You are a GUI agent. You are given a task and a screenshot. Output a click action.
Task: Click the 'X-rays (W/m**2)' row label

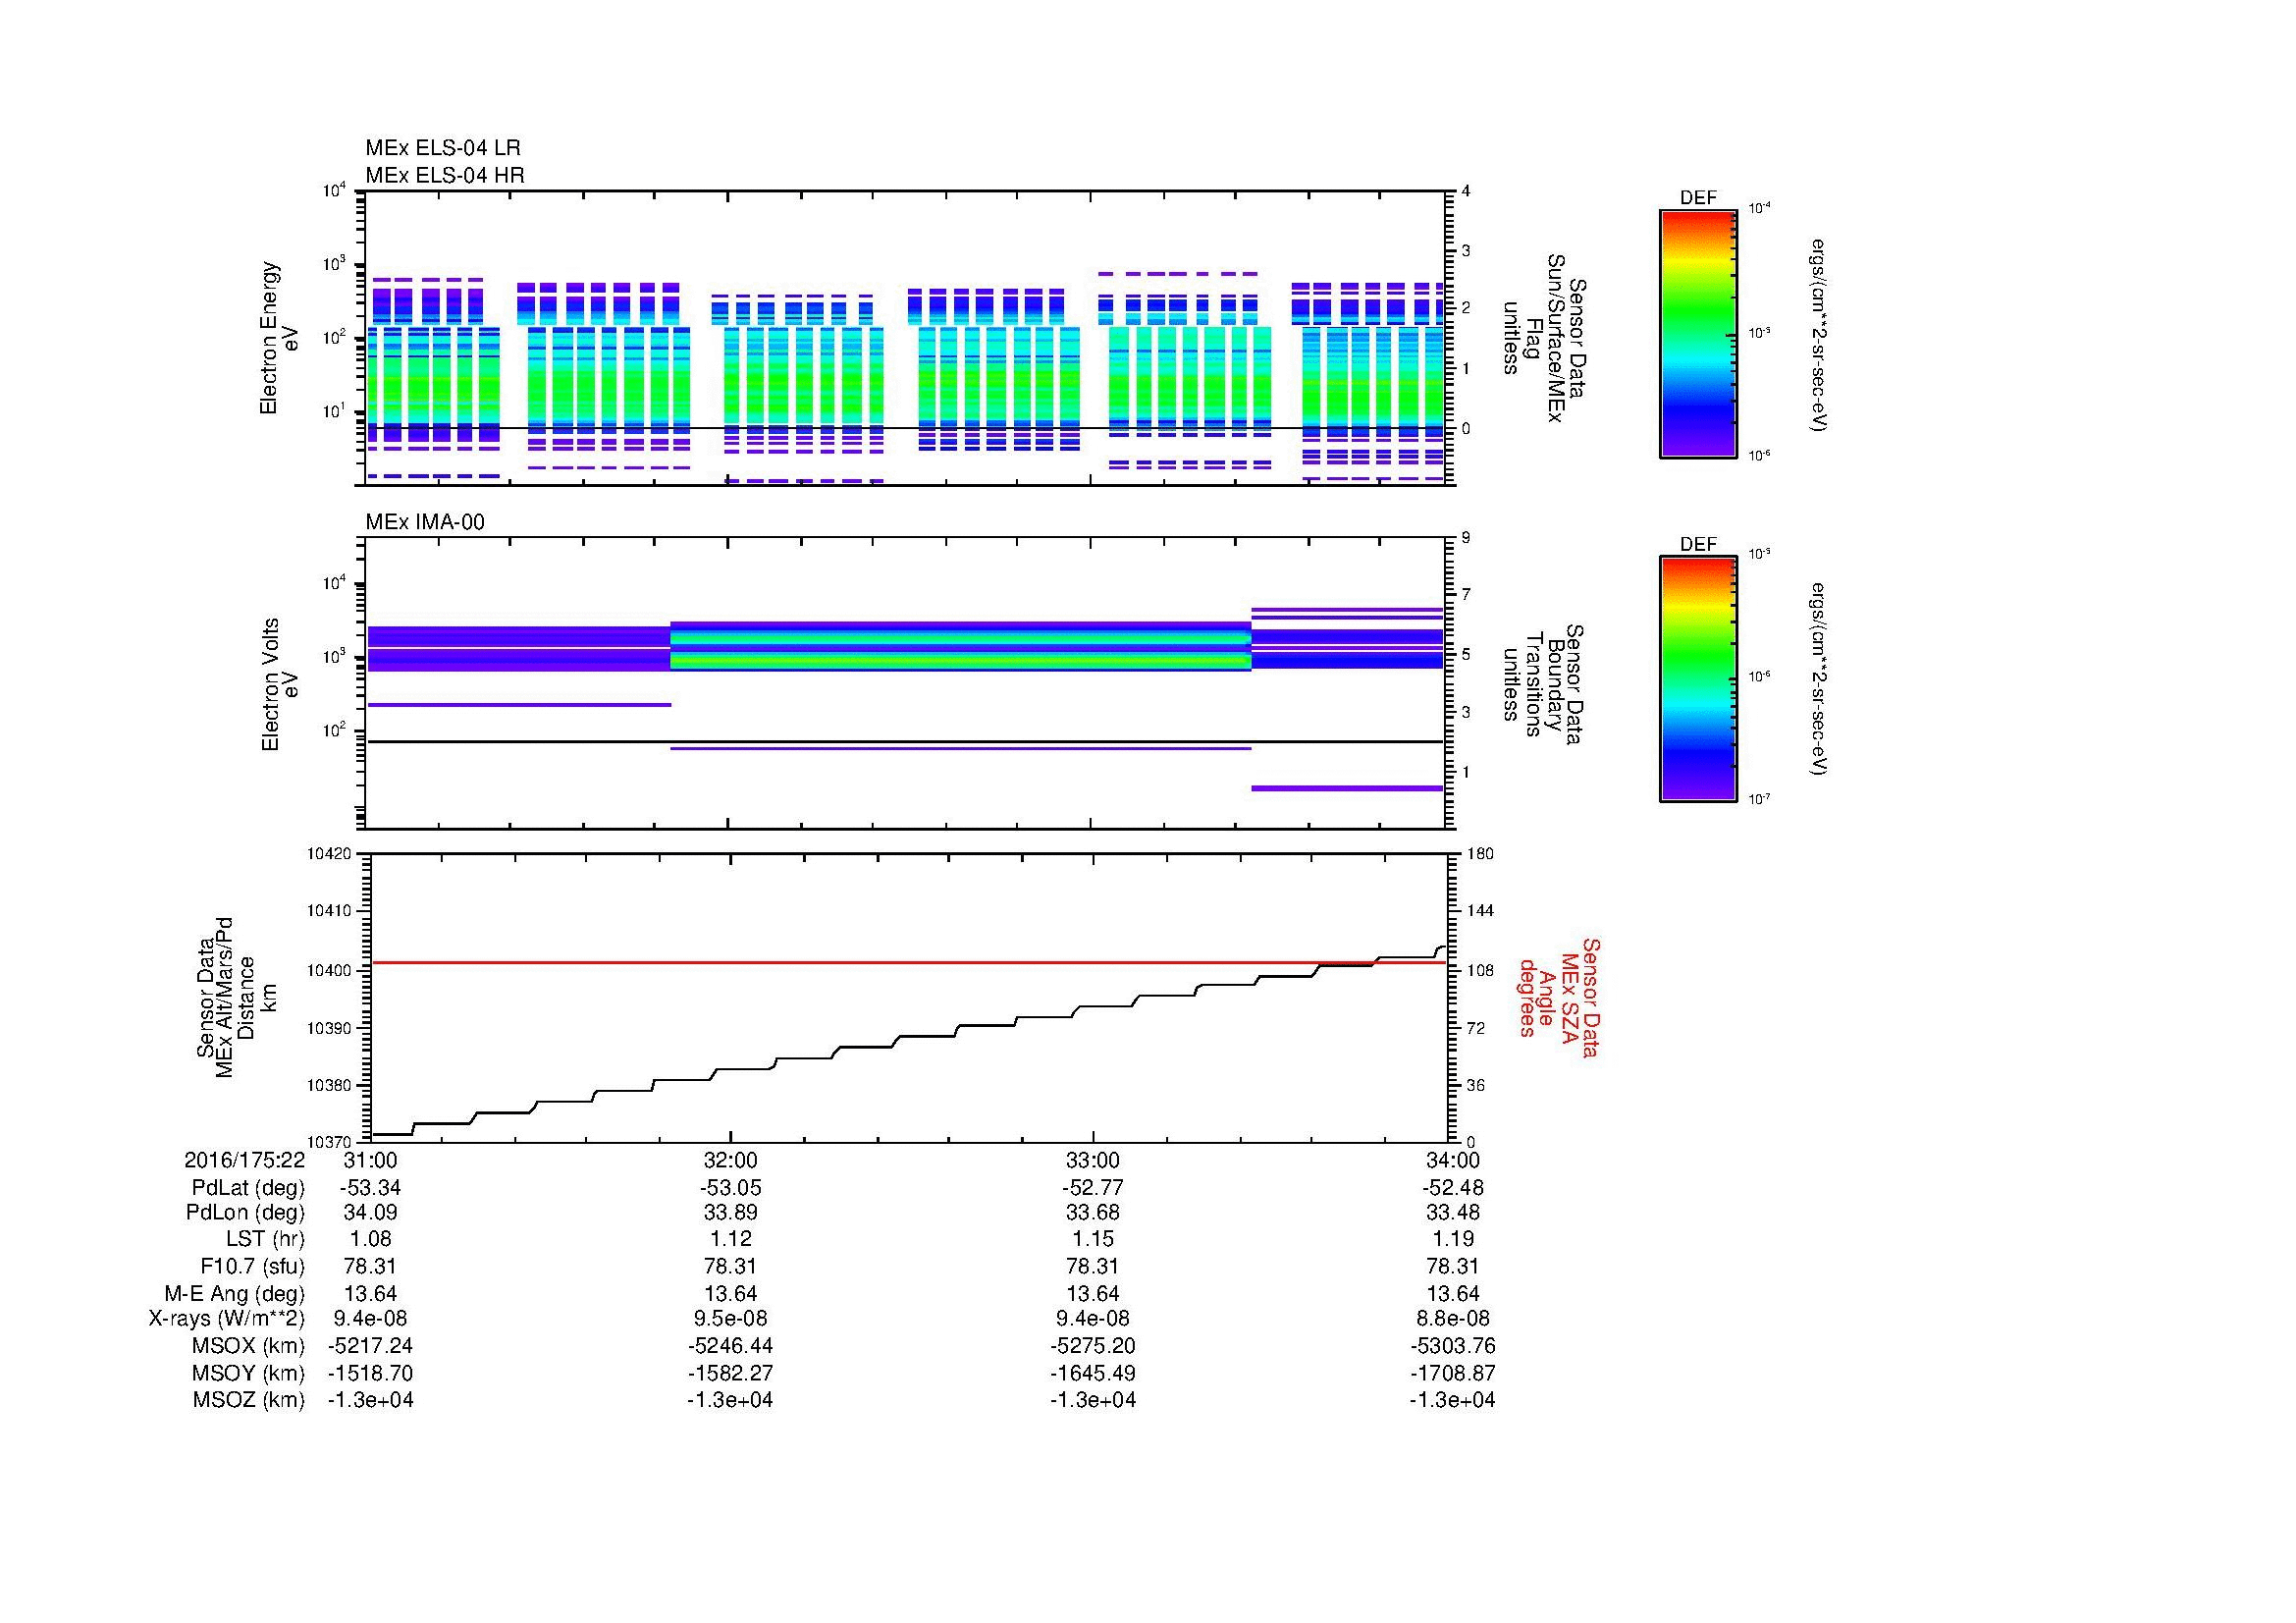click(x=226, y=1319)
